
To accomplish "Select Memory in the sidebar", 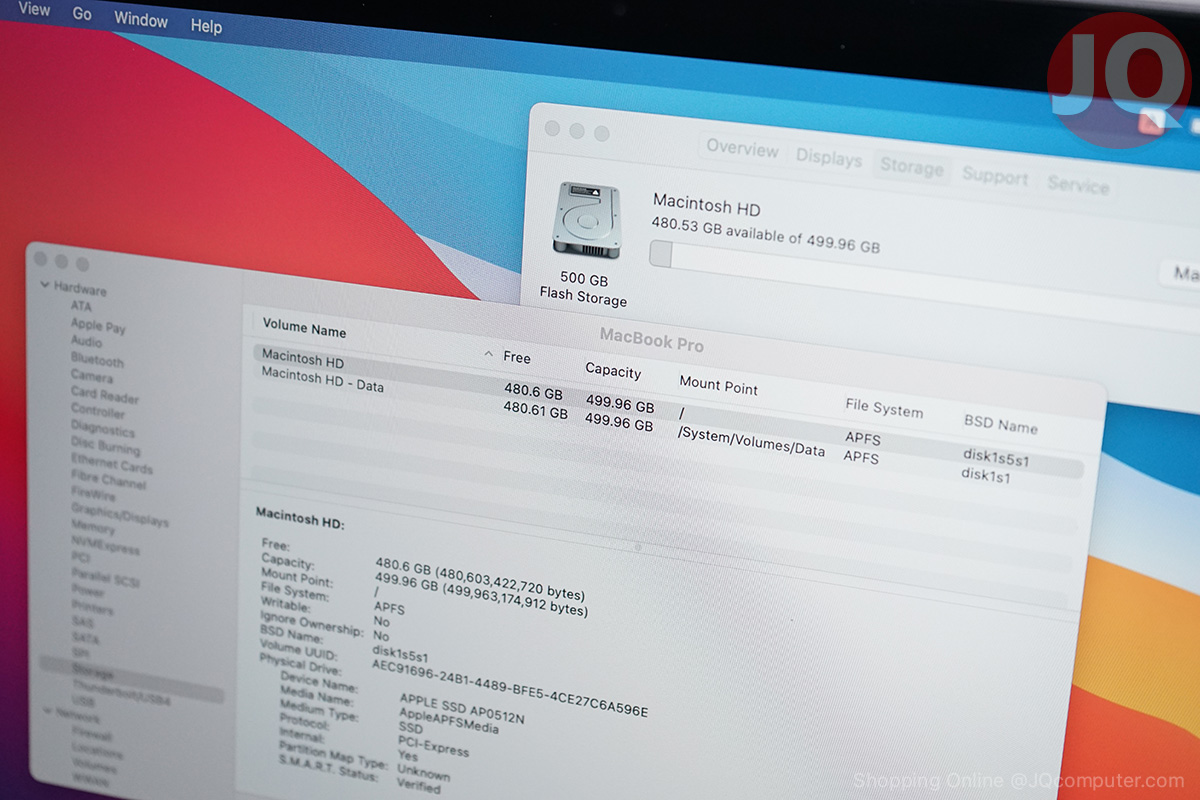I will coord(93,527).
